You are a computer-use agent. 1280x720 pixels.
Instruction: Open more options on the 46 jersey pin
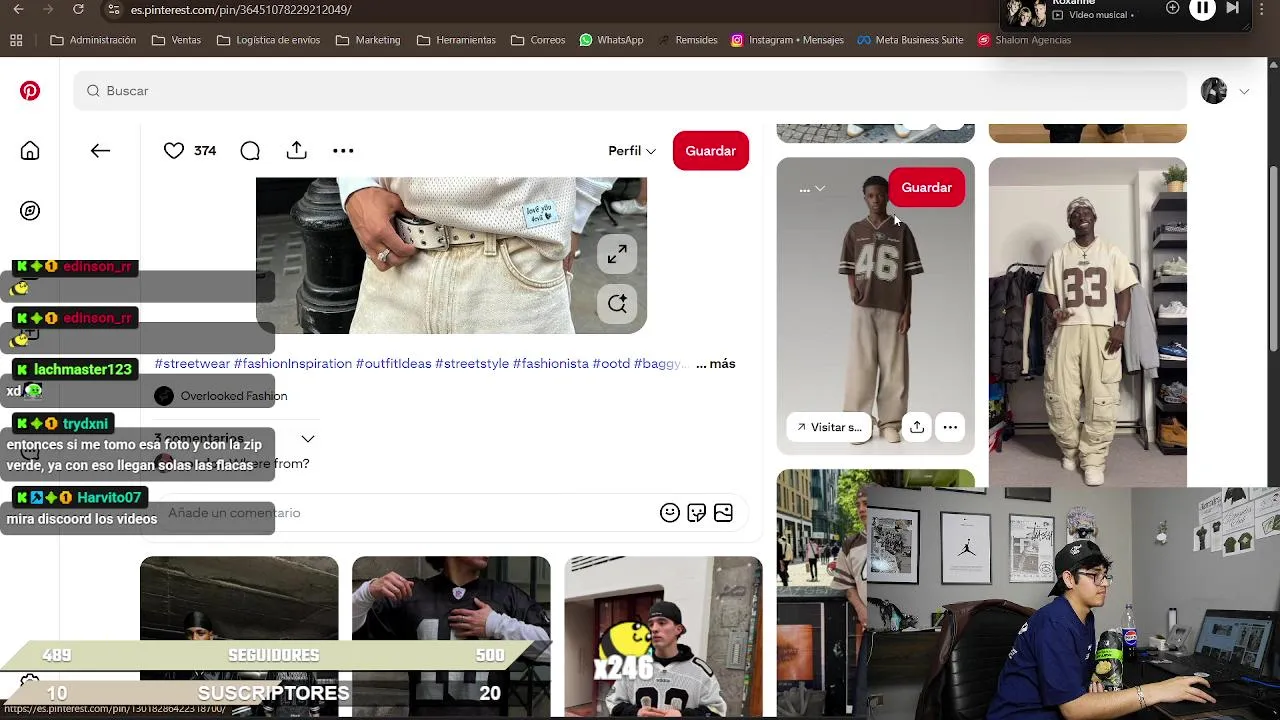point(950,427)
